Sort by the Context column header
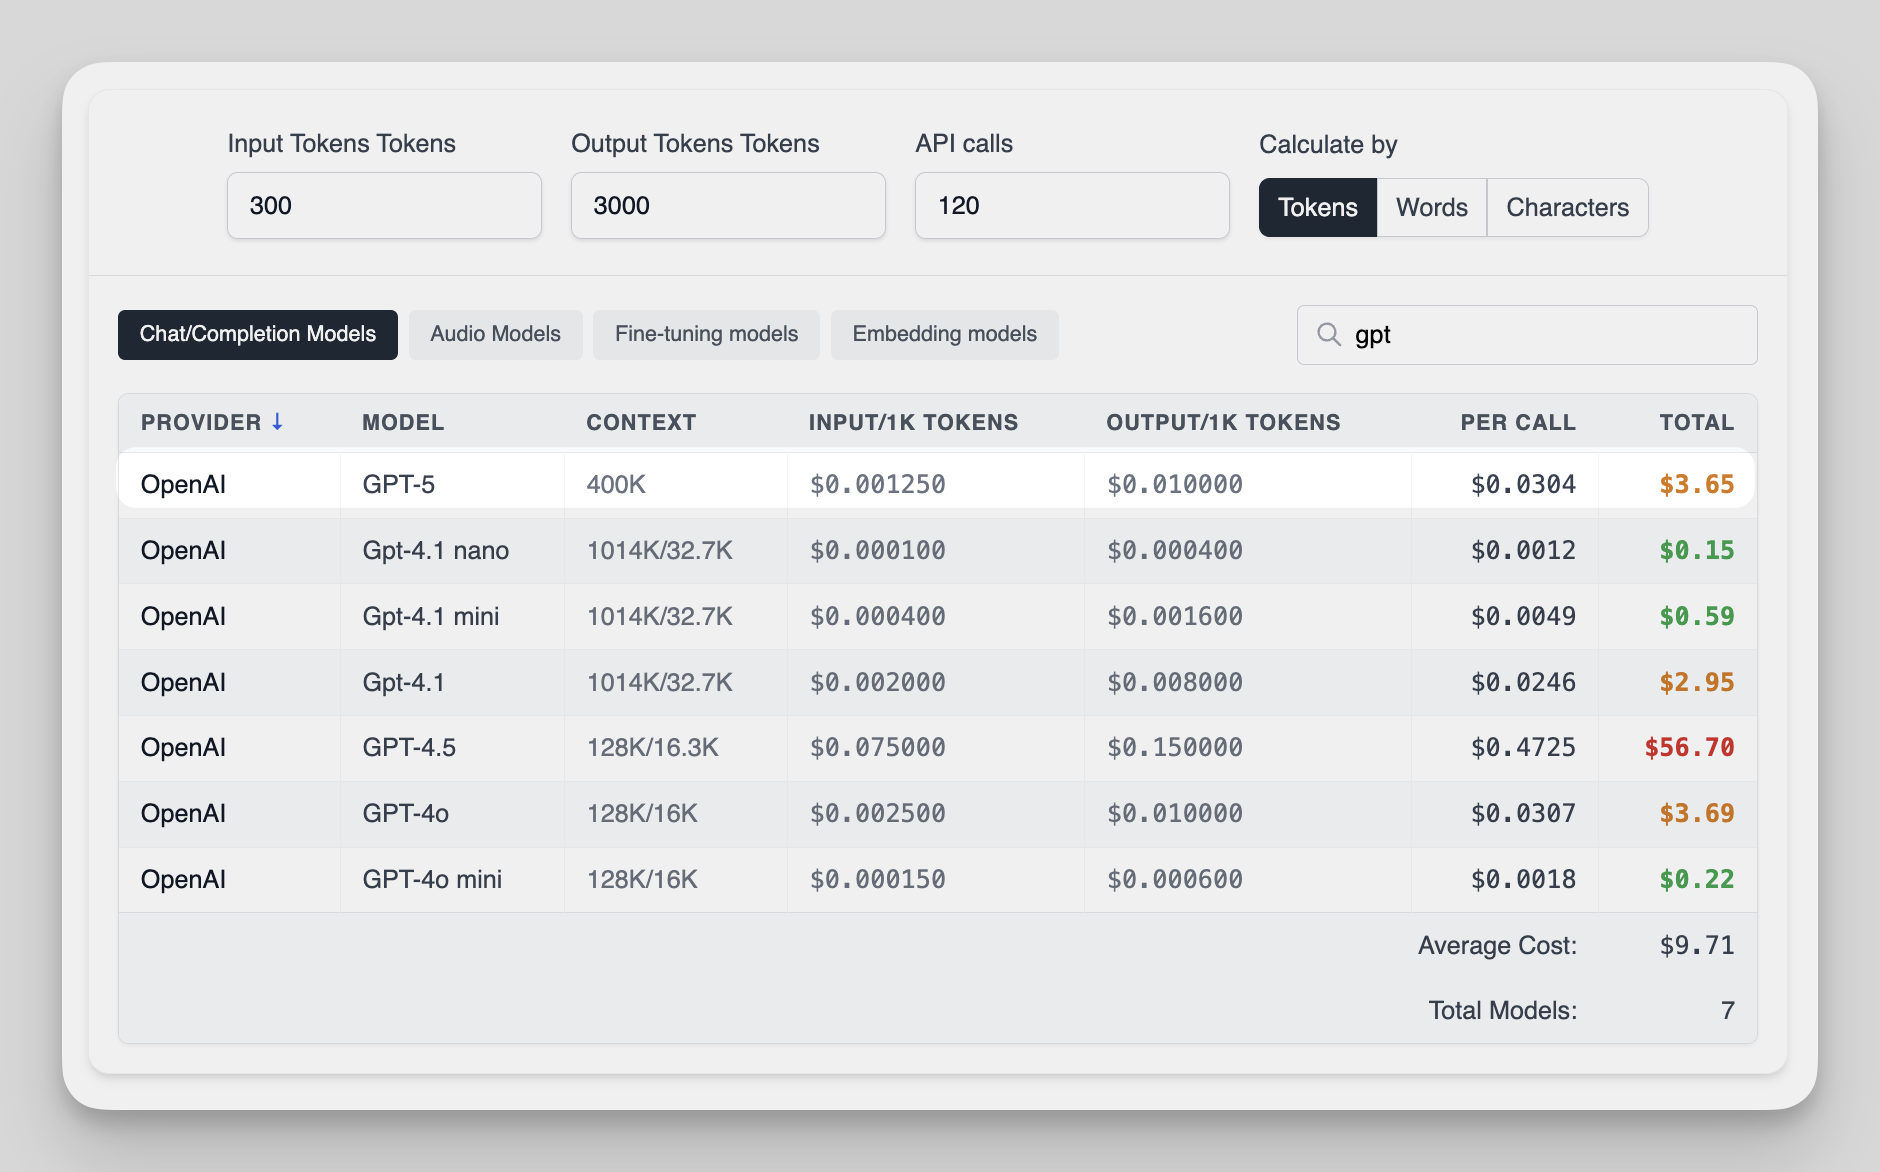The width and height of the screenshot is (1880, 1172). point(641,422)
